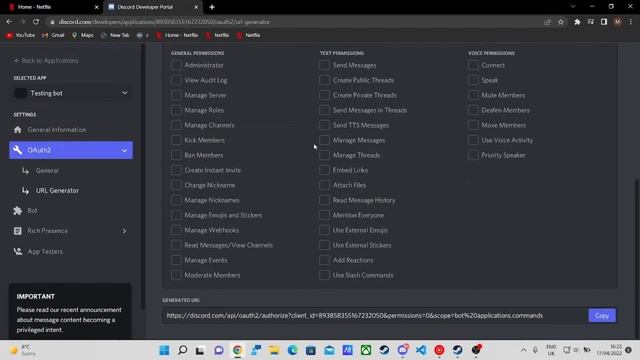Switch to the Home - Netflix tab
The height and width of the screenshot is (360, 640).
coord(53,7)
